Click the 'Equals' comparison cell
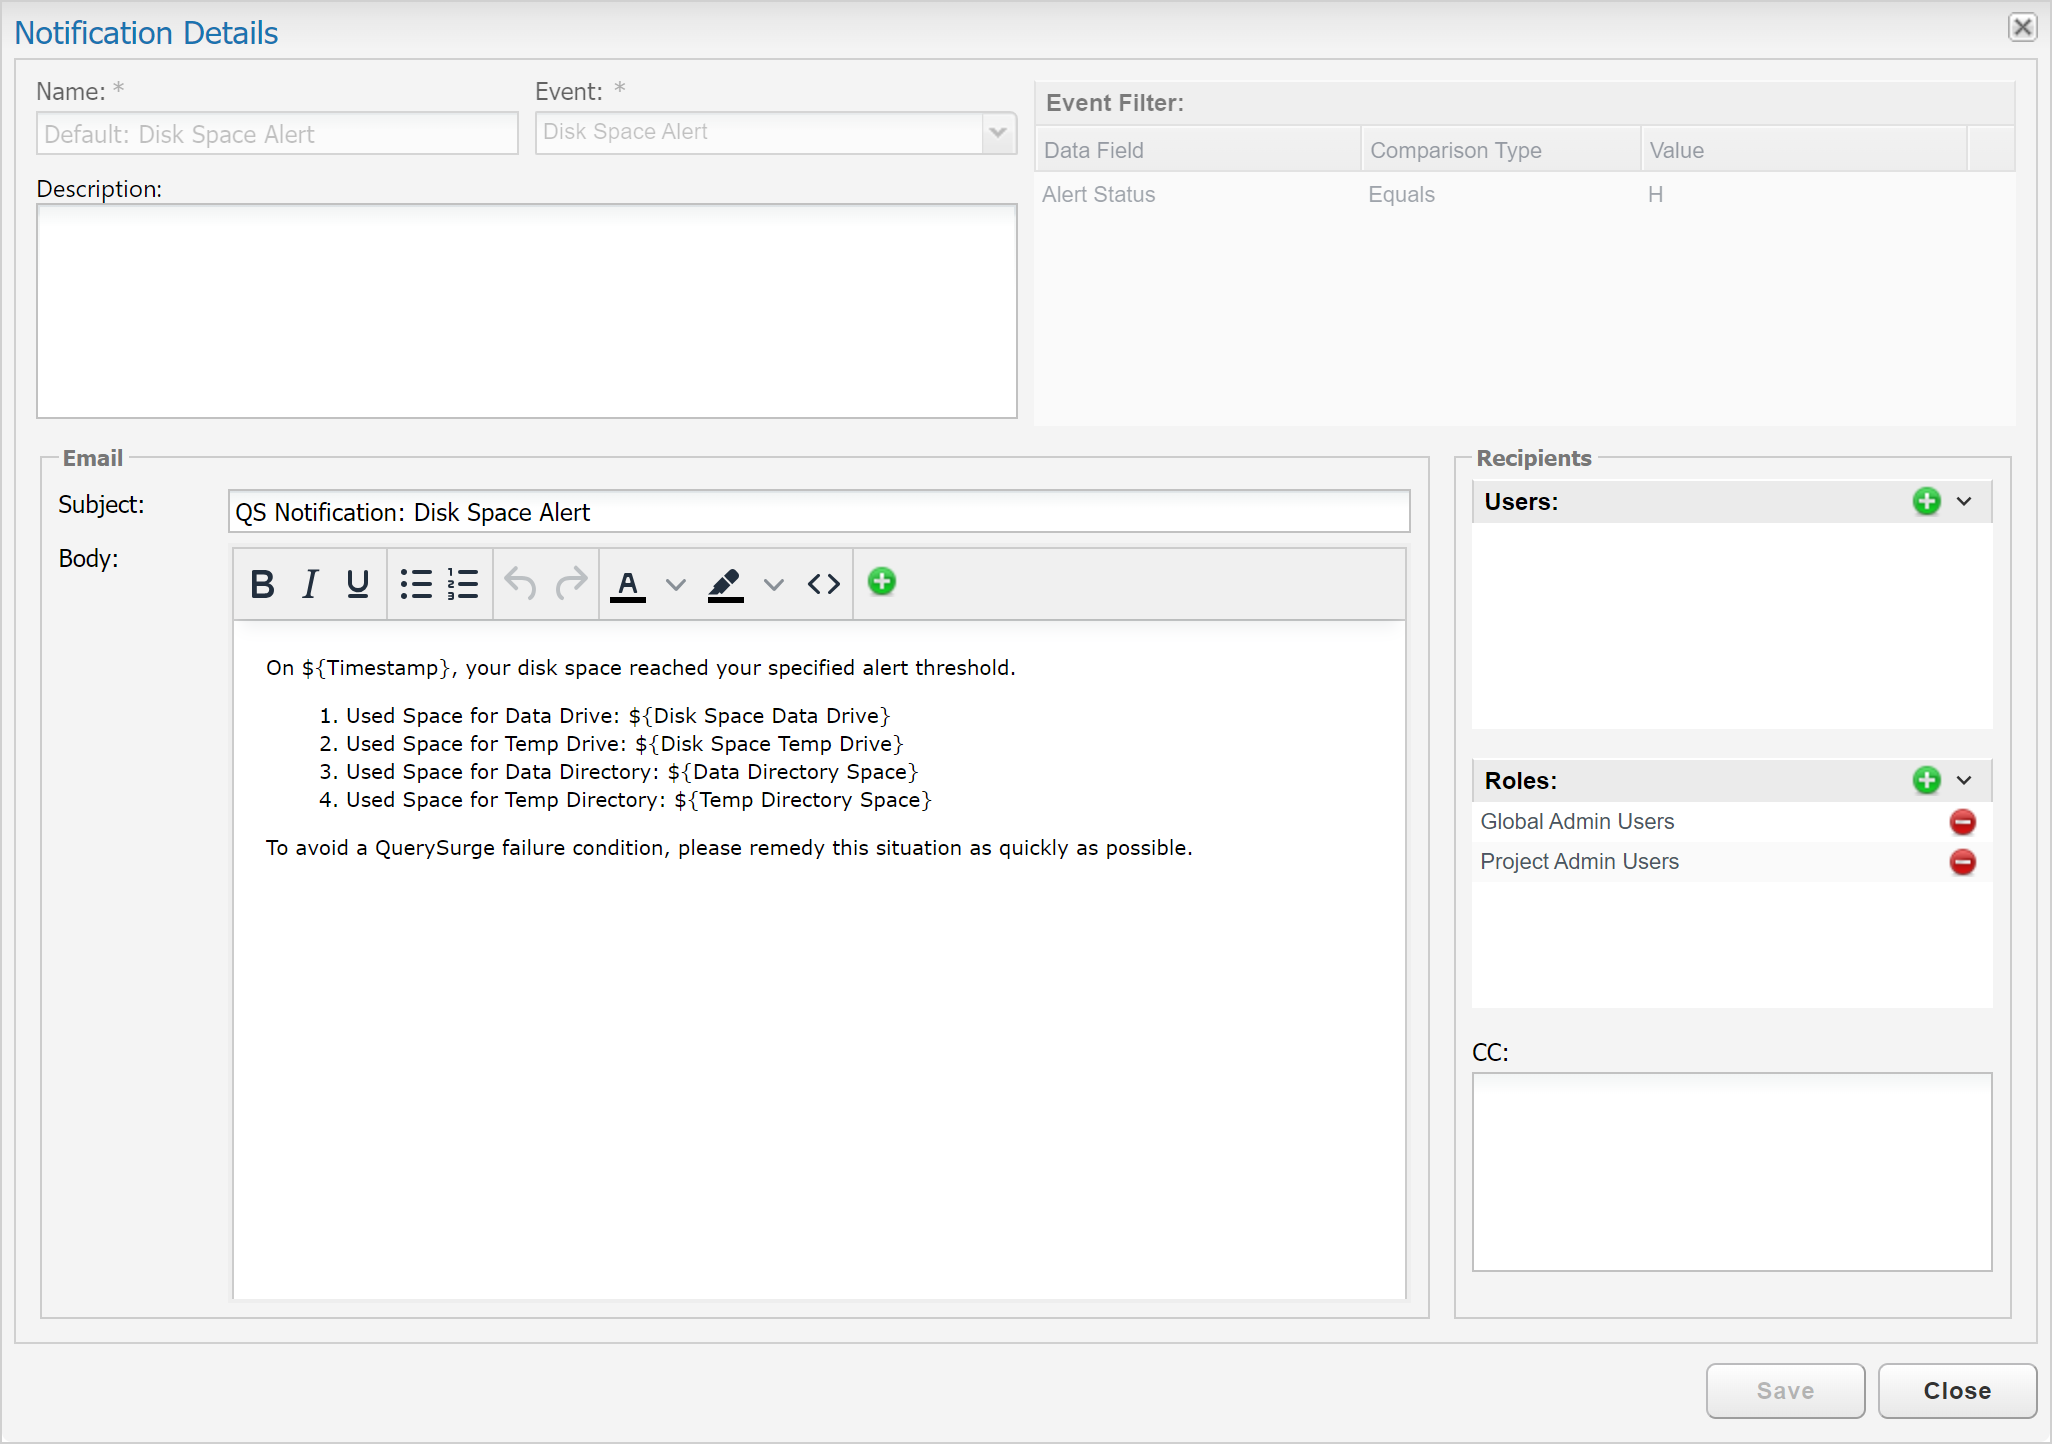Image resolution: width=2052 pixels, height=1444 pixels. click(x=1401, y=195)
